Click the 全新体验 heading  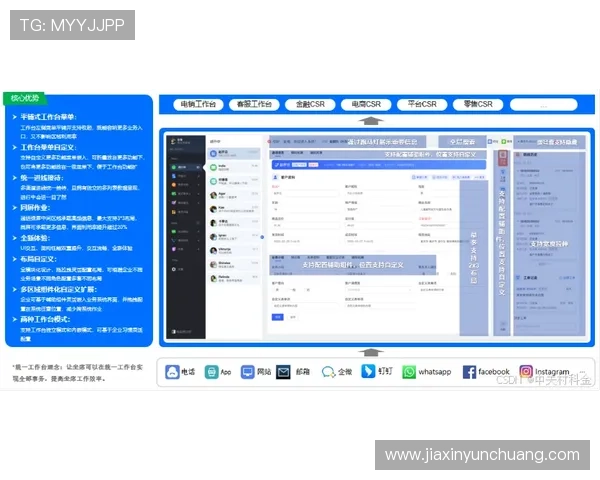[x=35, y=238]
